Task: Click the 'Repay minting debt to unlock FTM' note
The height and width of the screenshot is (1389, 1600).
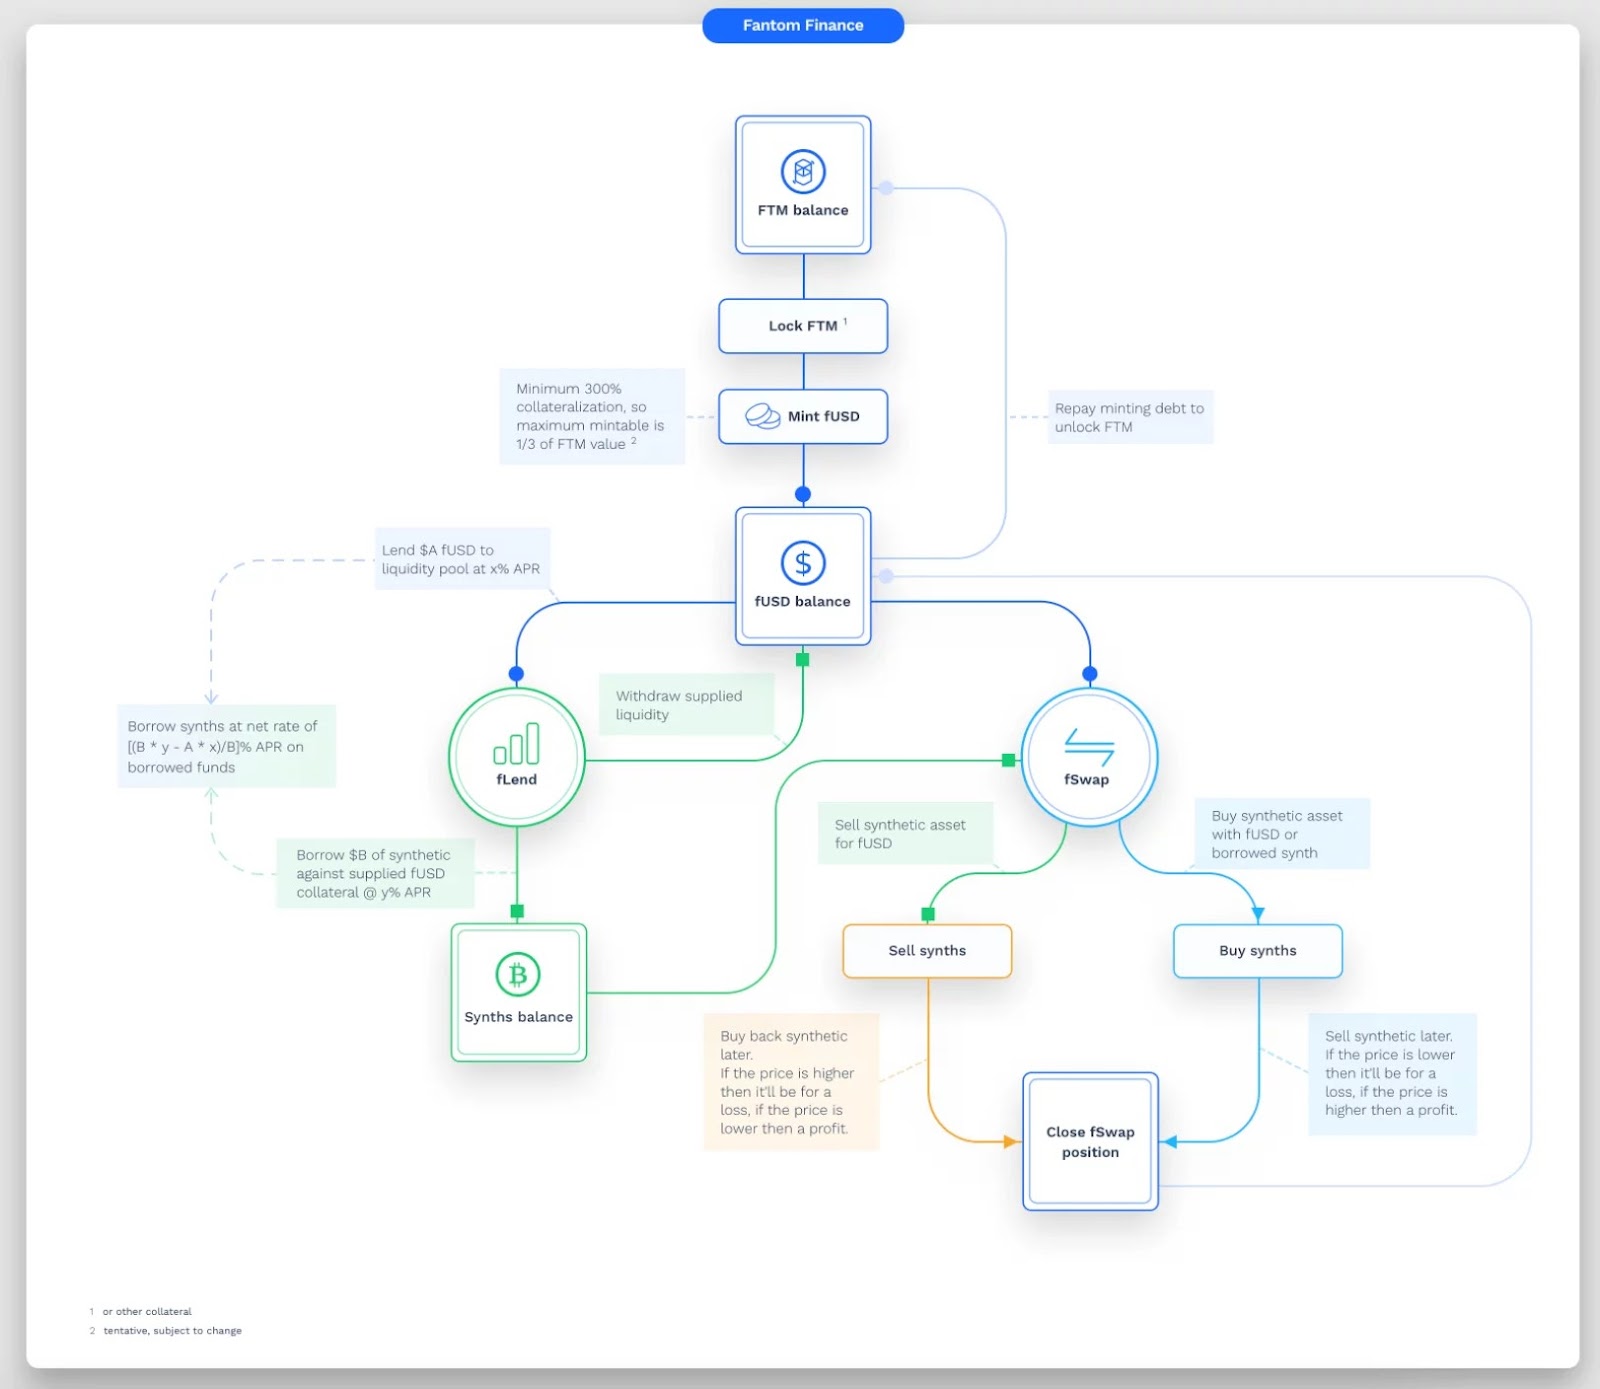Action: [x=1130, y=417]
